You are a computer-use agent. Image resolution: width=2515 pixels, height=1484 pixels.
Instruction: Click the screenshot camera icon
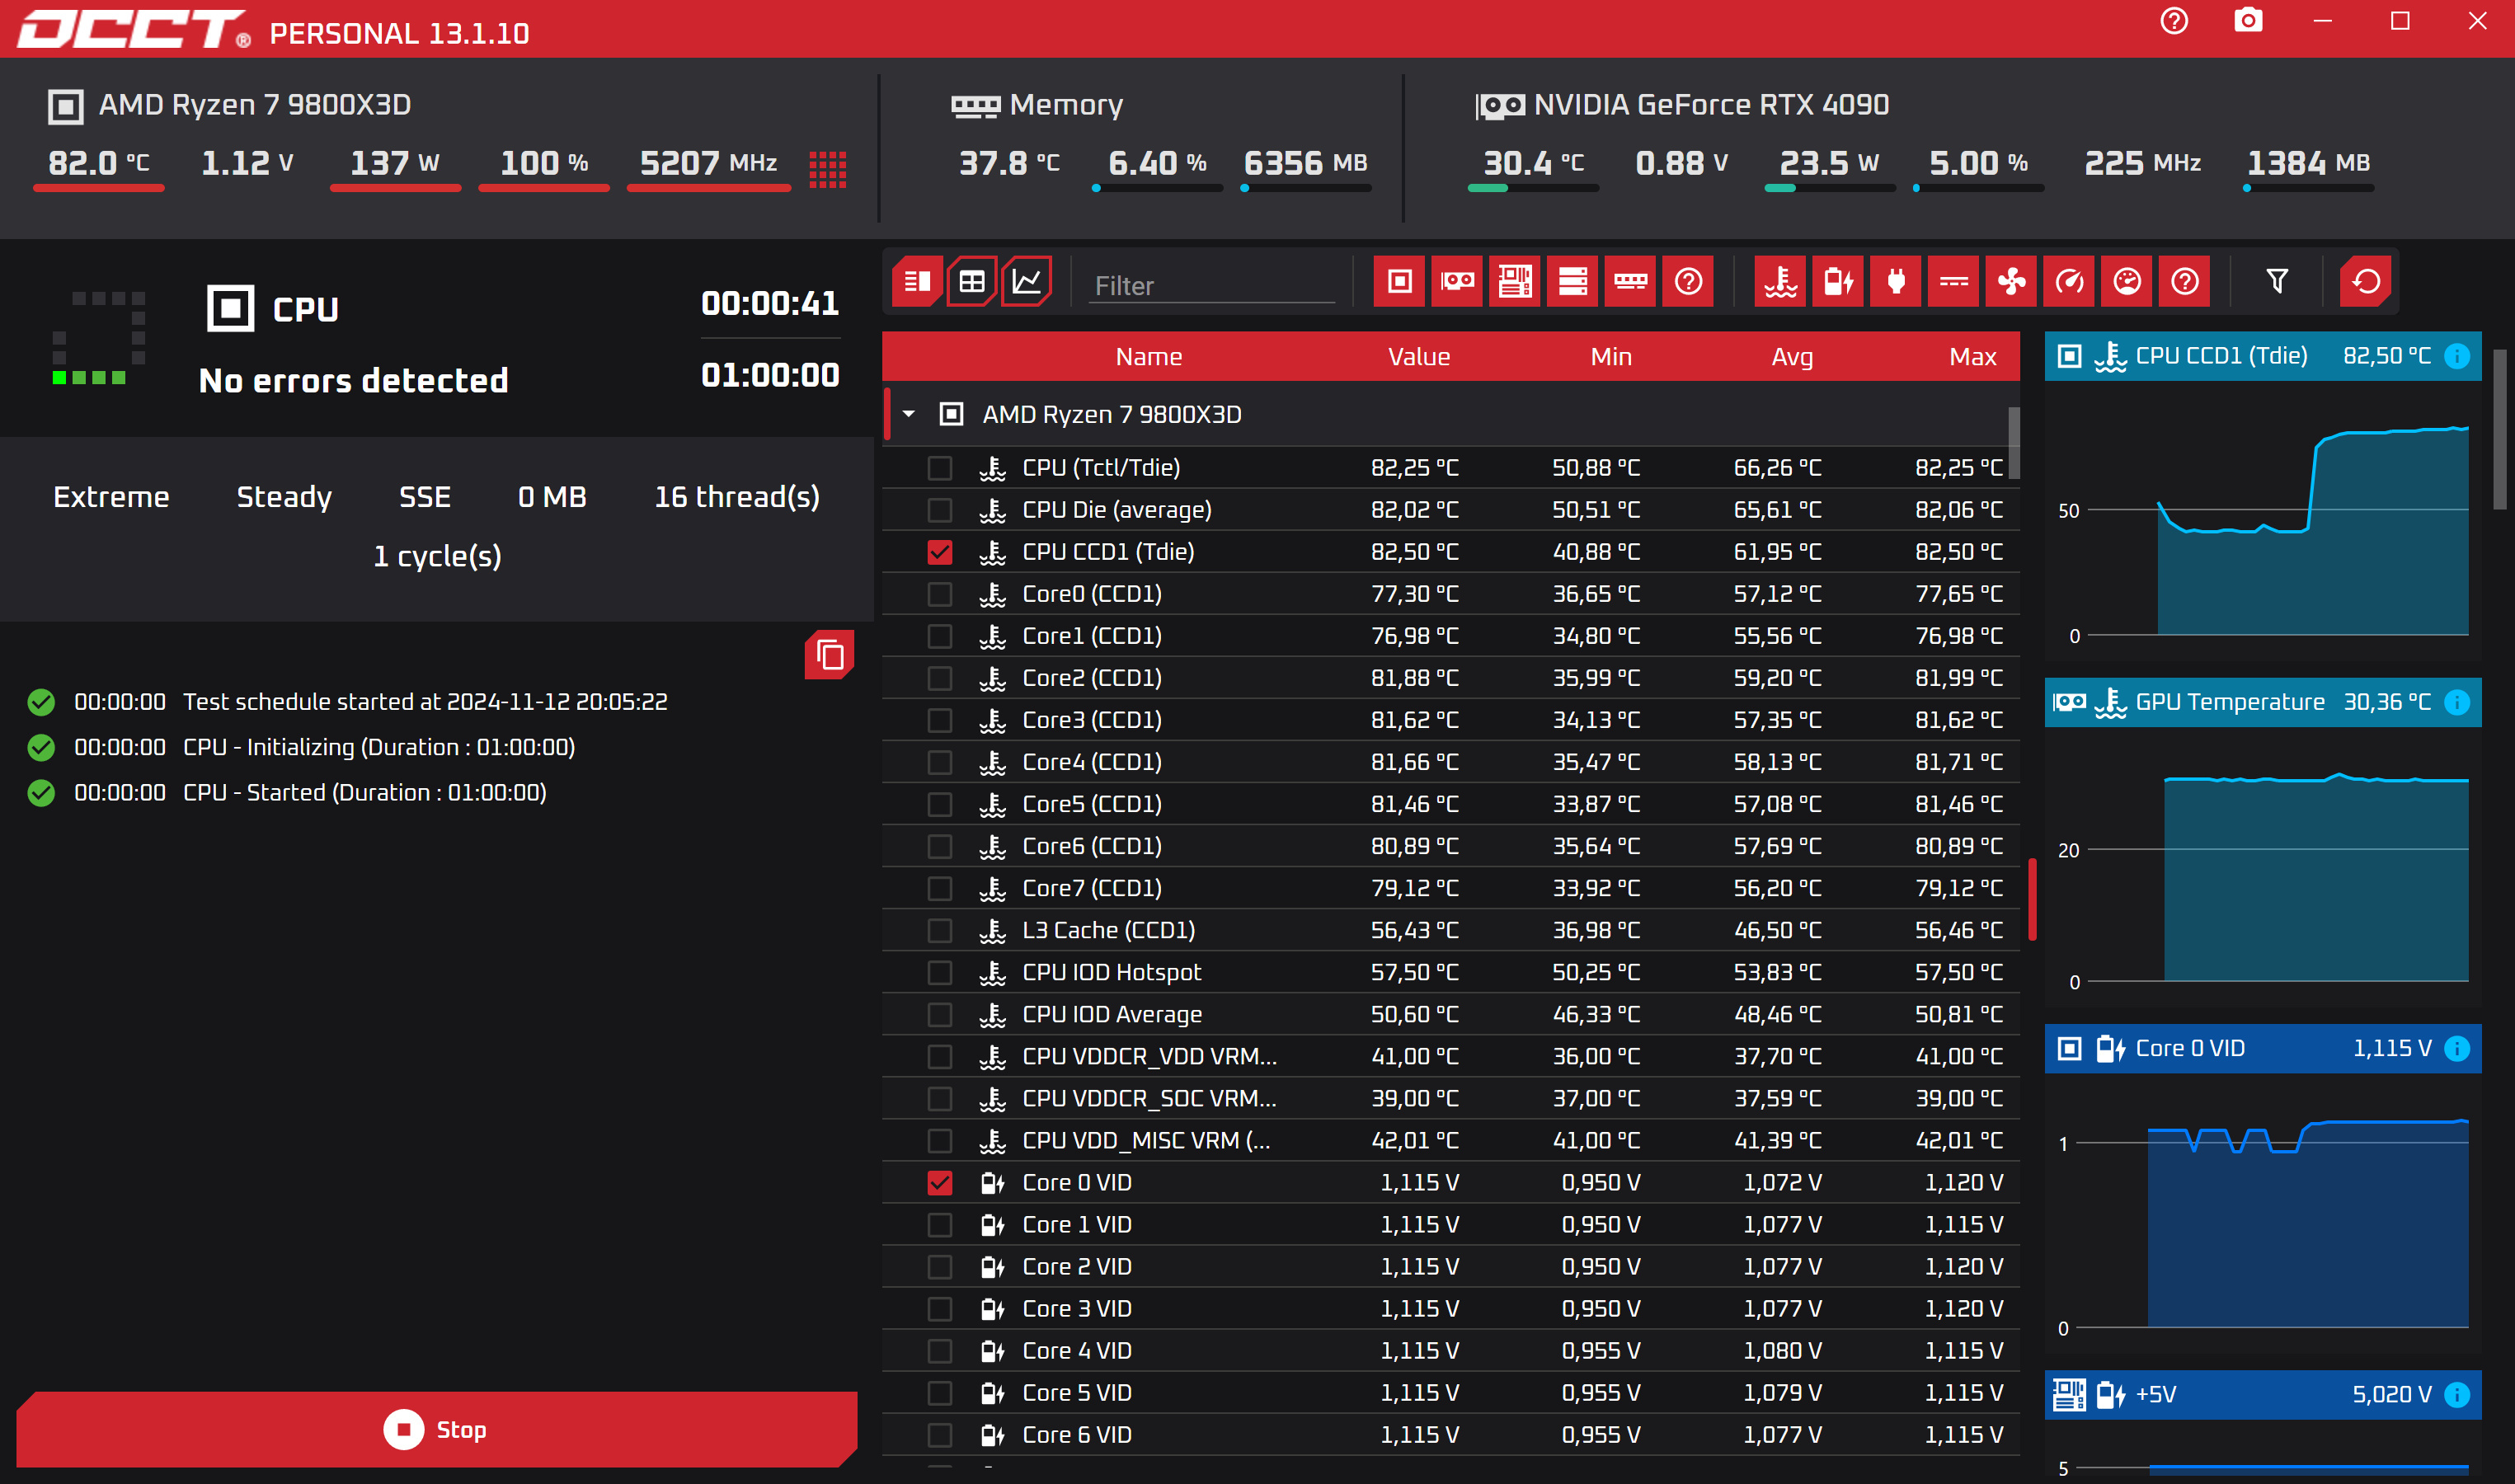[2248, 21]
